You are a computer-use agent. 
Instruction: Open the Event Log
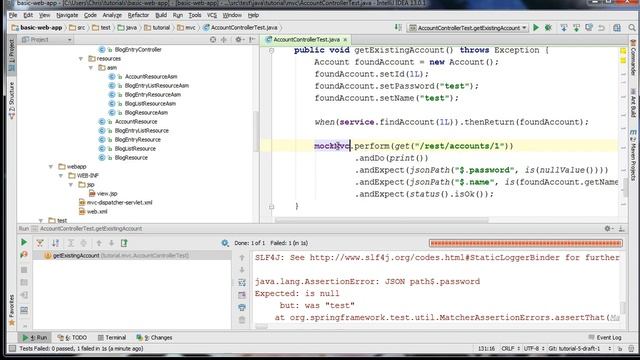click(x=605, y=338)
